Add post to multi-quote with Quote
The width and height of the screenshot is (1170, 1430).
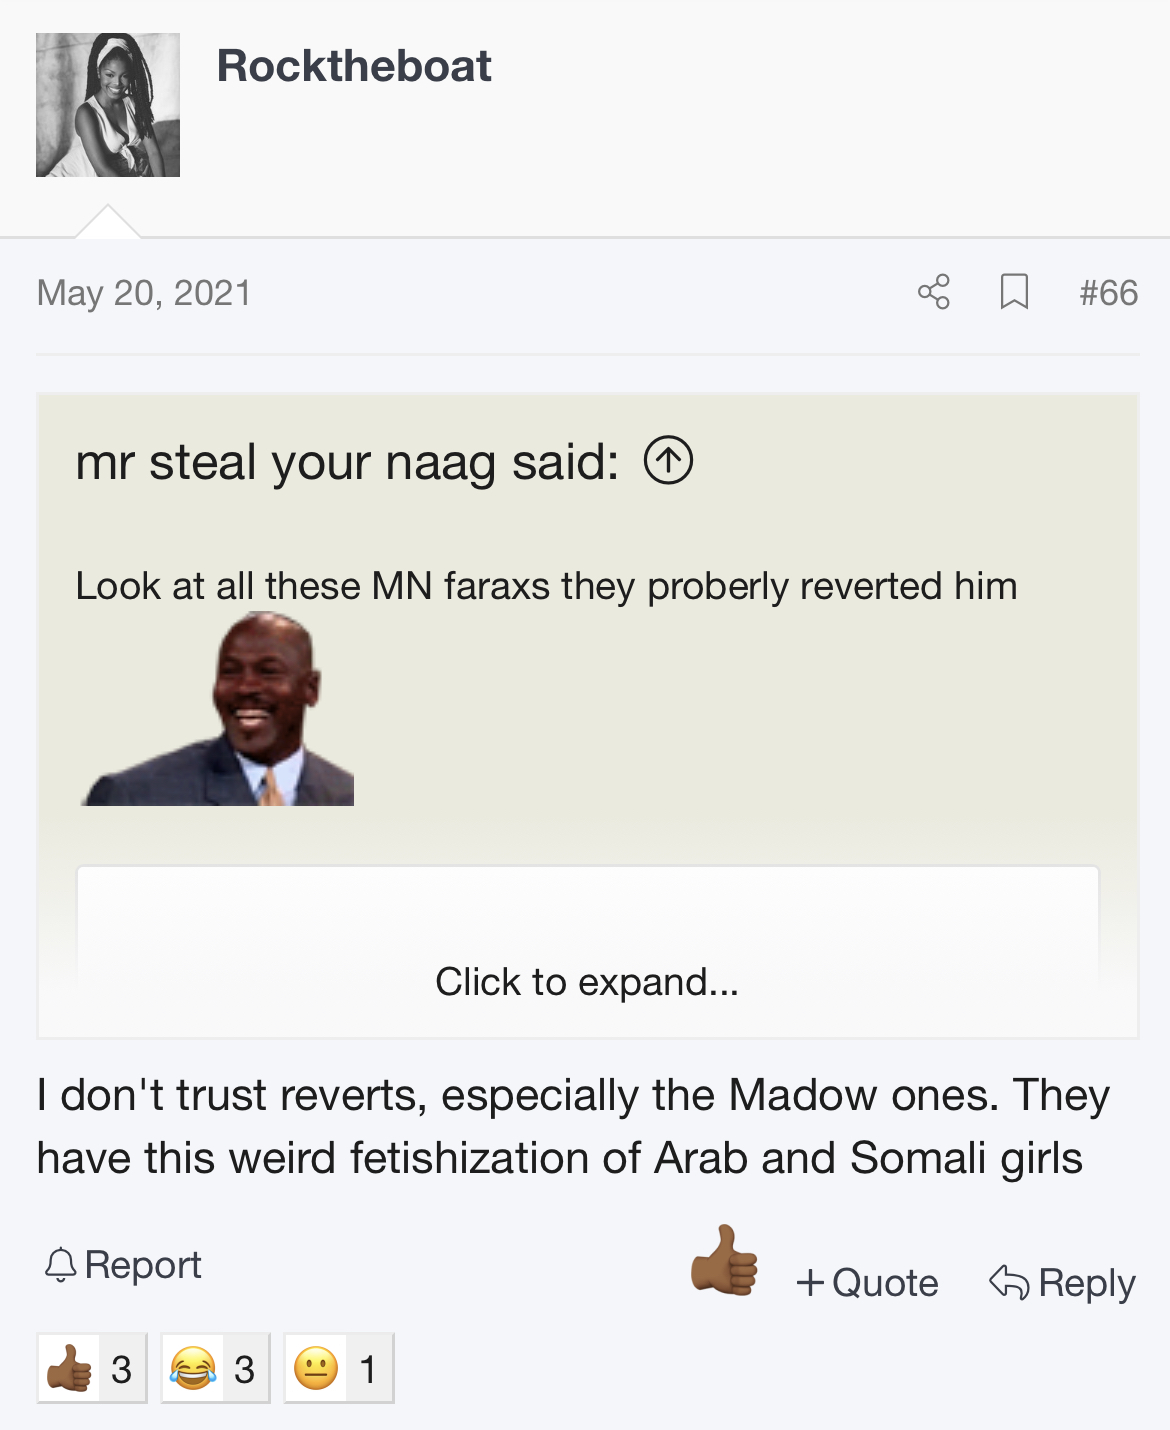pyautogui.click(x=867, y=1283)
